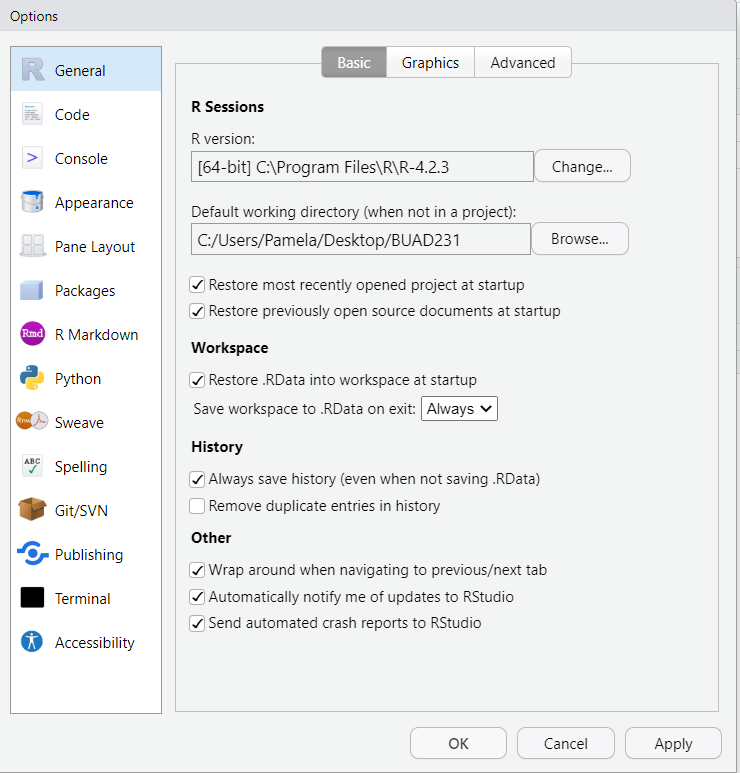Click the OK button

(x=458, y=743)
